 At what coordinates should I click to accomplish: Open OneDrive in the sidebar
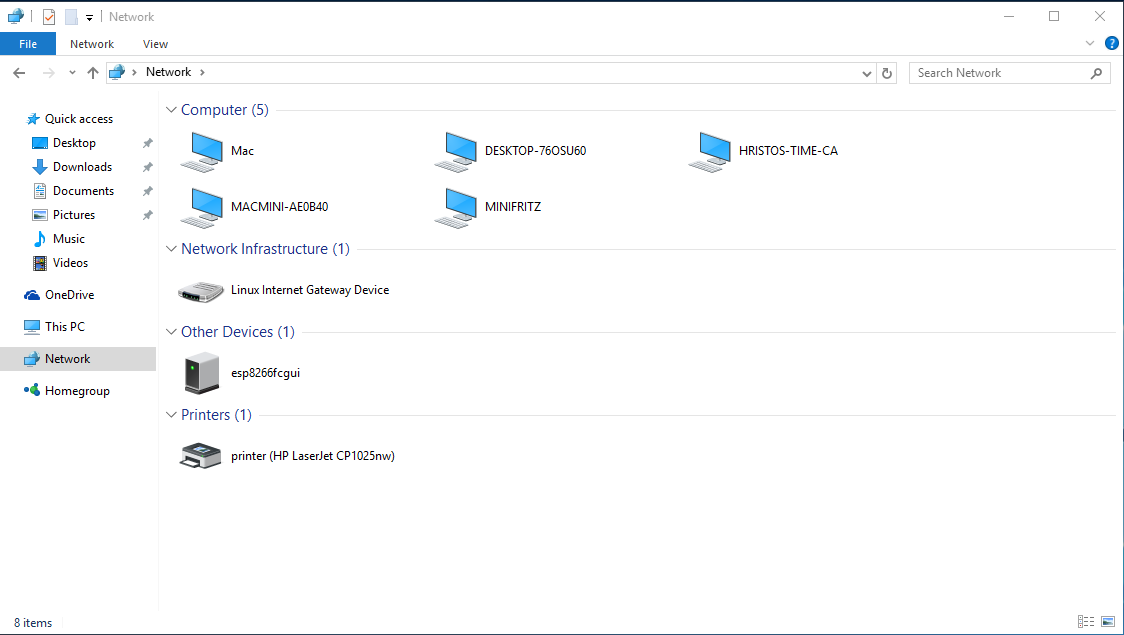point(70,295)
